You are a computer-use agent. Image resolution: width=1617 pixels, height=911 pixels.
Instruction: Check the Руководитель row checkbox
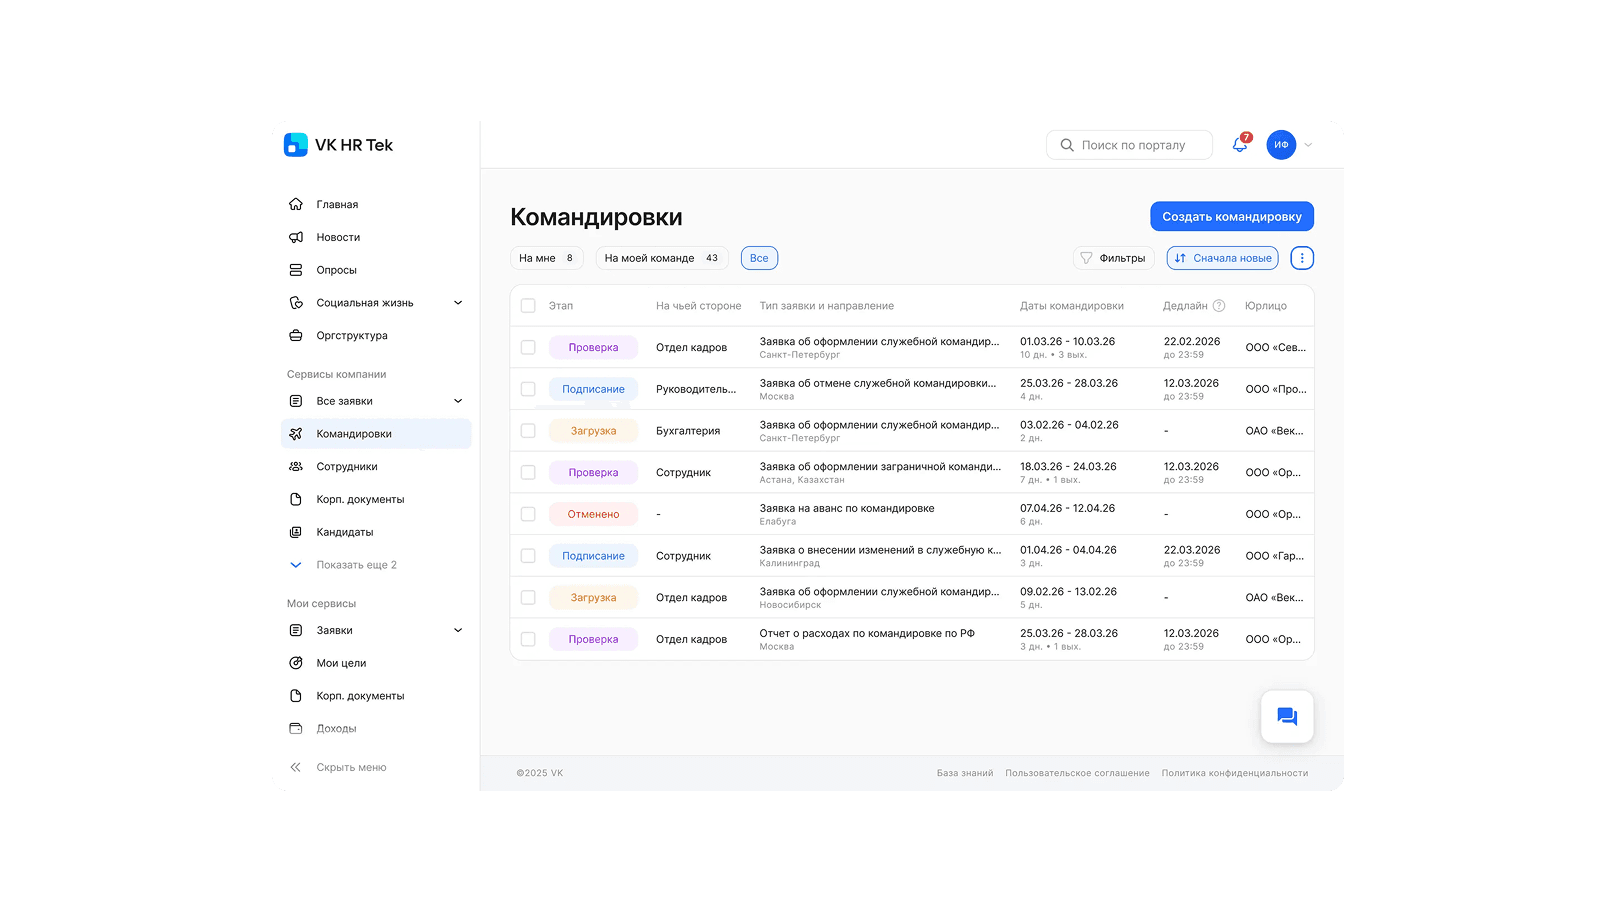(528, 389)
